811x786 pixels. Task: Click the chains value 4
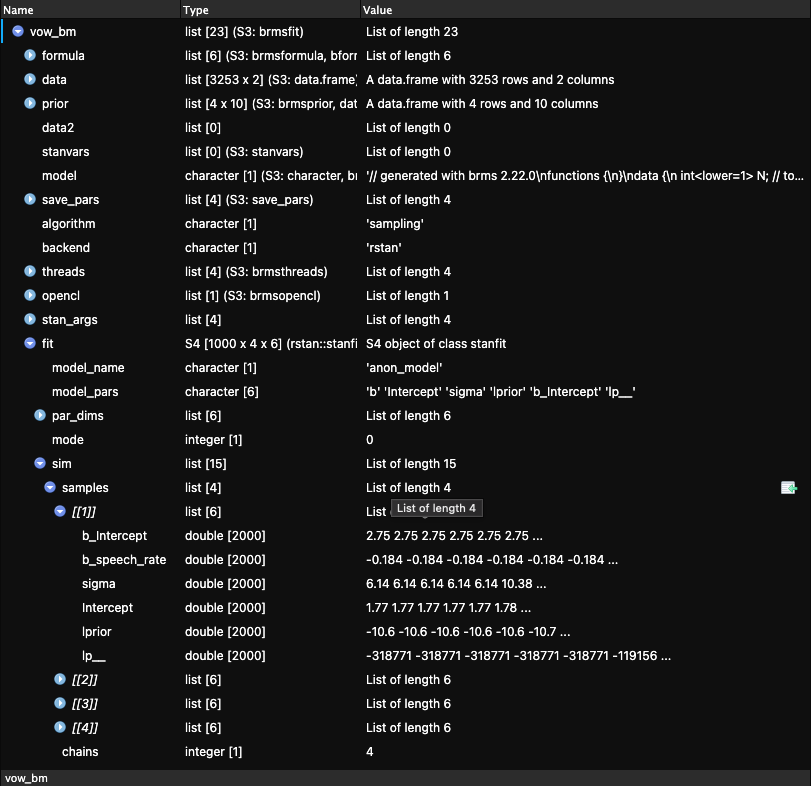coord(369,751)
